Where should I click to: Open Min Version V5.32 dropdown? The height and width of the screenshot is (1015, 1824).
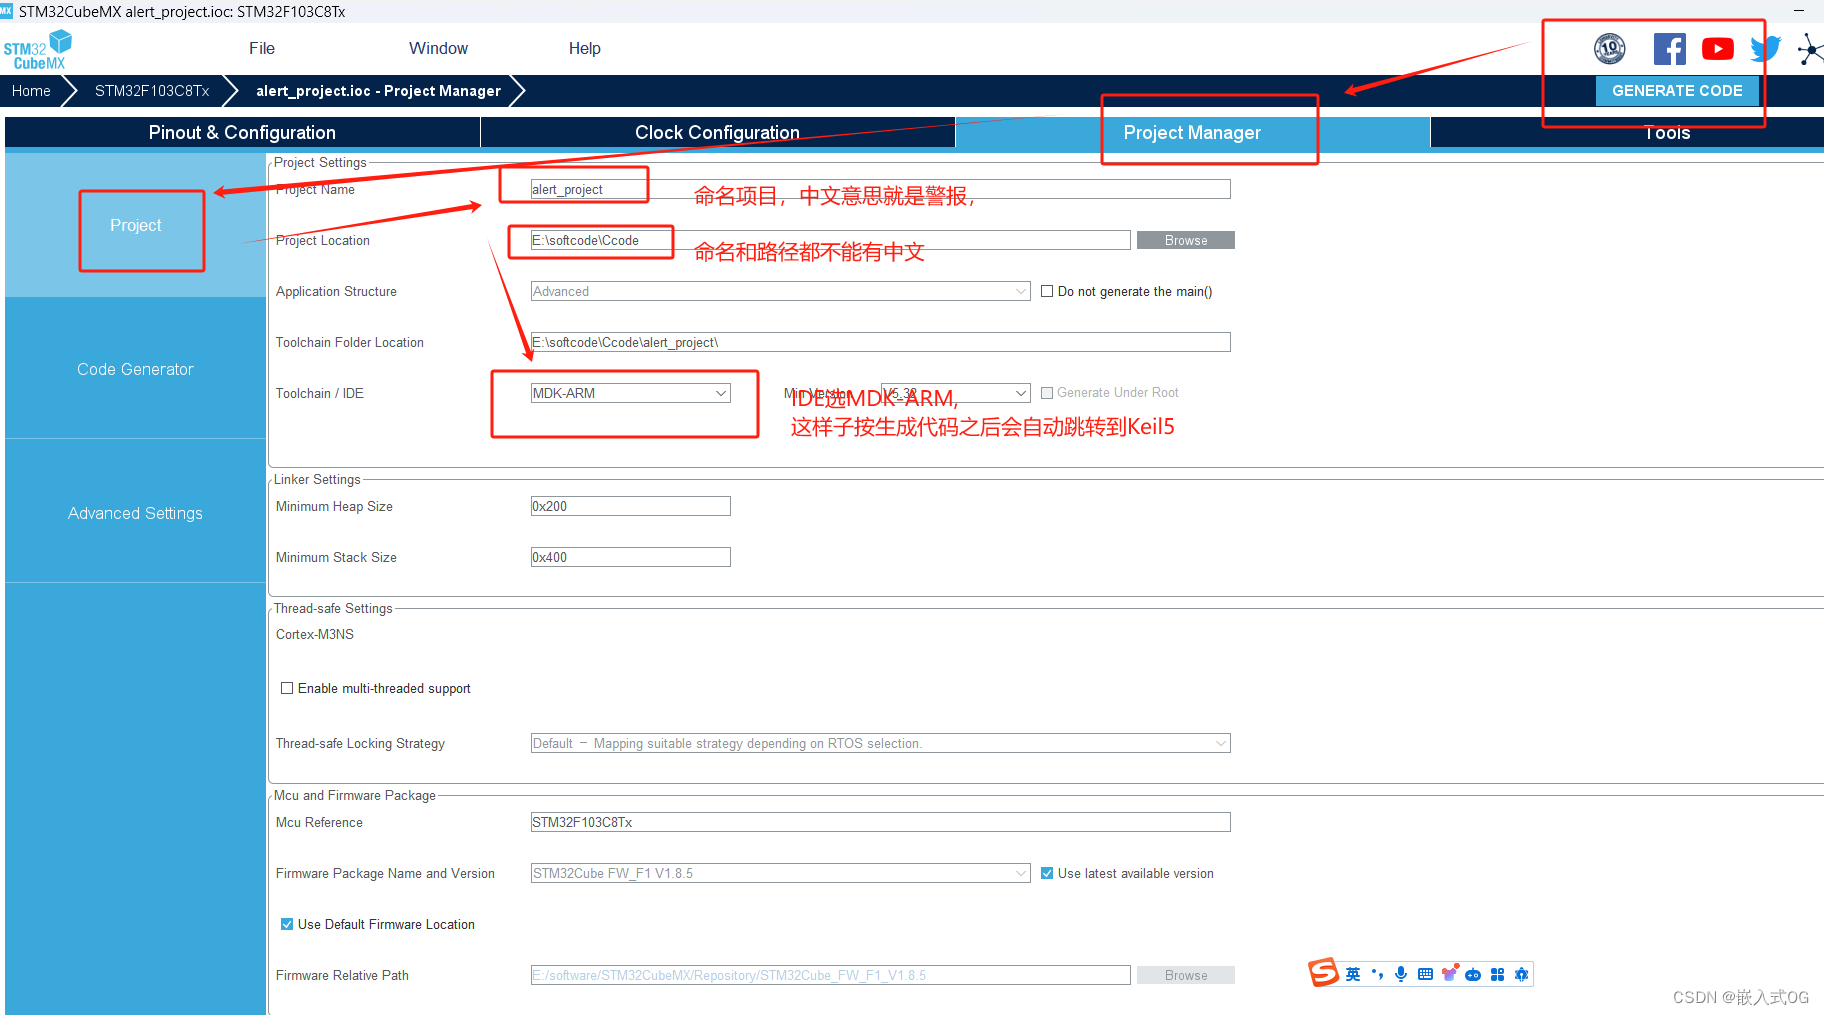[x=955, y=393]
